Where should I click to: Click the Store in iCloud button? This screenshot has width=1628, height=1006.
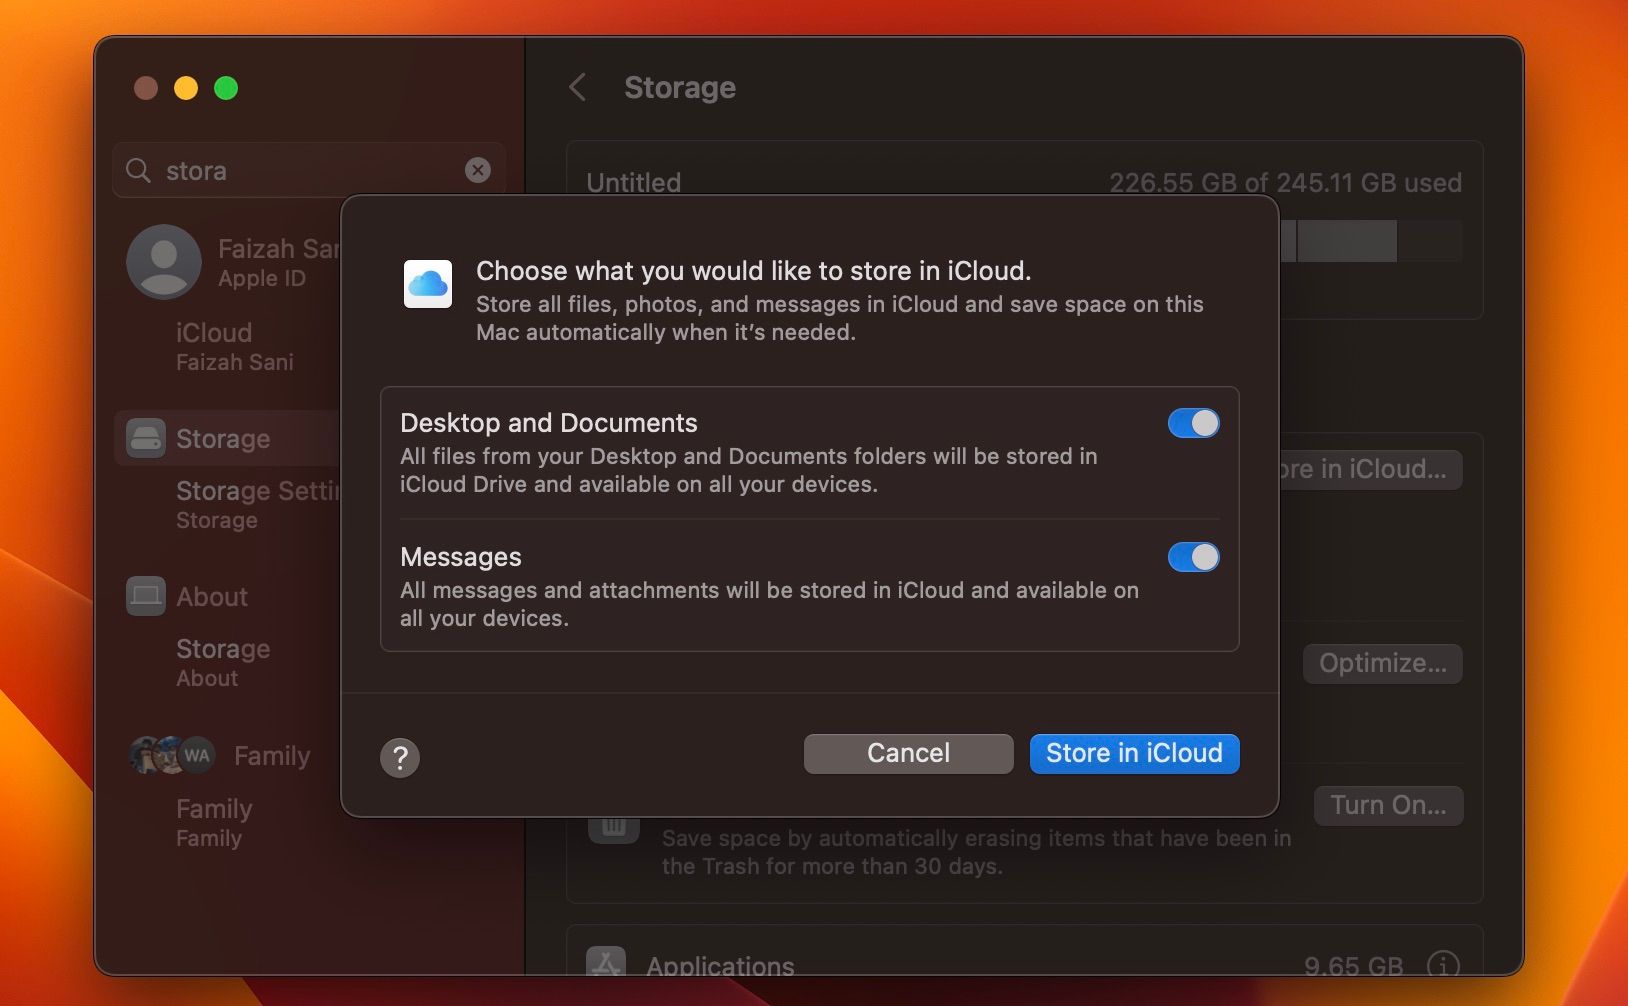(x=1134, y=753)
